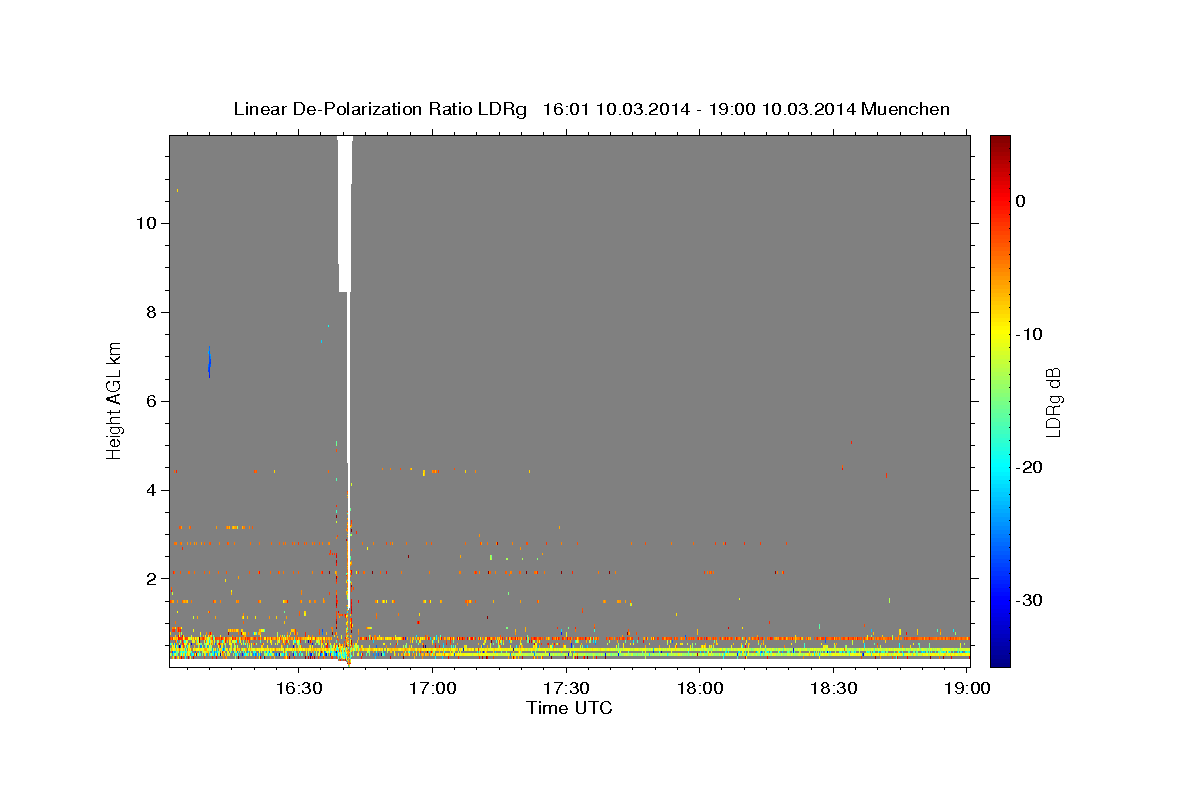Select the 19:00 time tick label
1200x800 pixels.
click(967, 688)
